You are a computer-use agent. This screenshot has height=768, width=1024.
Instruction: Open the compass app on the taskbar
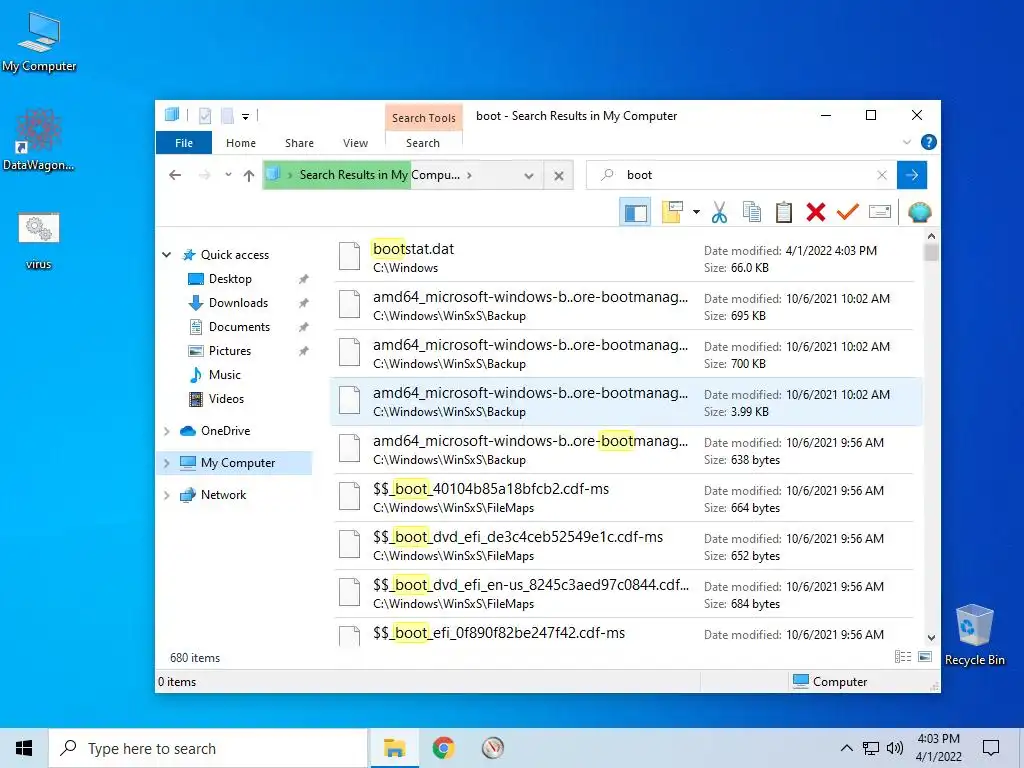tap(492, 748)
